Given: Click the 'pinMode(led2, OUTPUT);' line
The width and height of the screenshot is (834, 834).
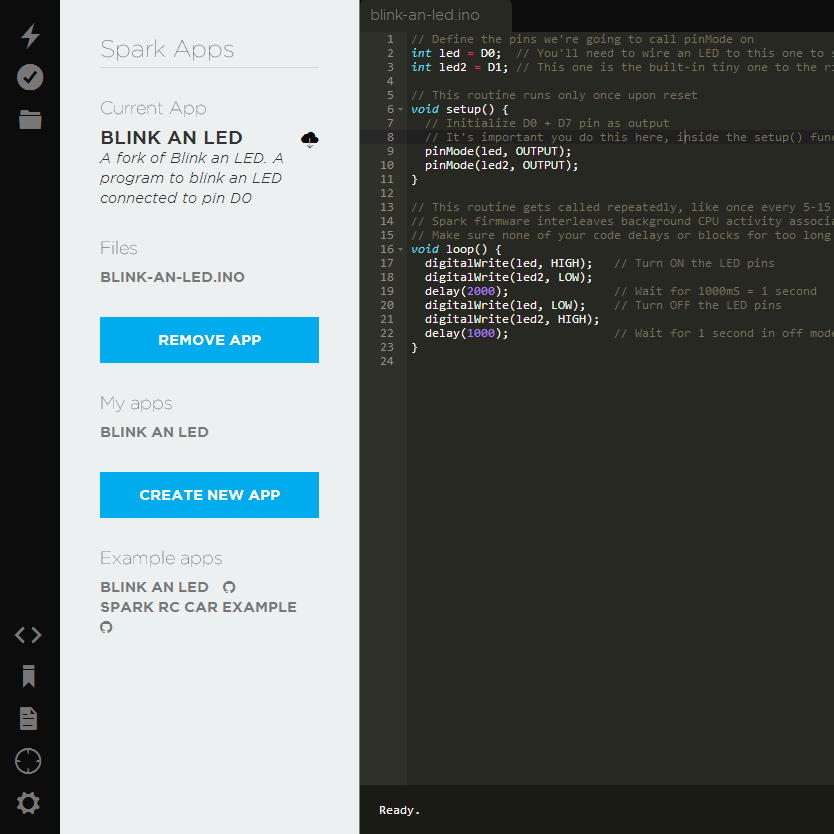Looking at the screenshot, I should (501, 165).
